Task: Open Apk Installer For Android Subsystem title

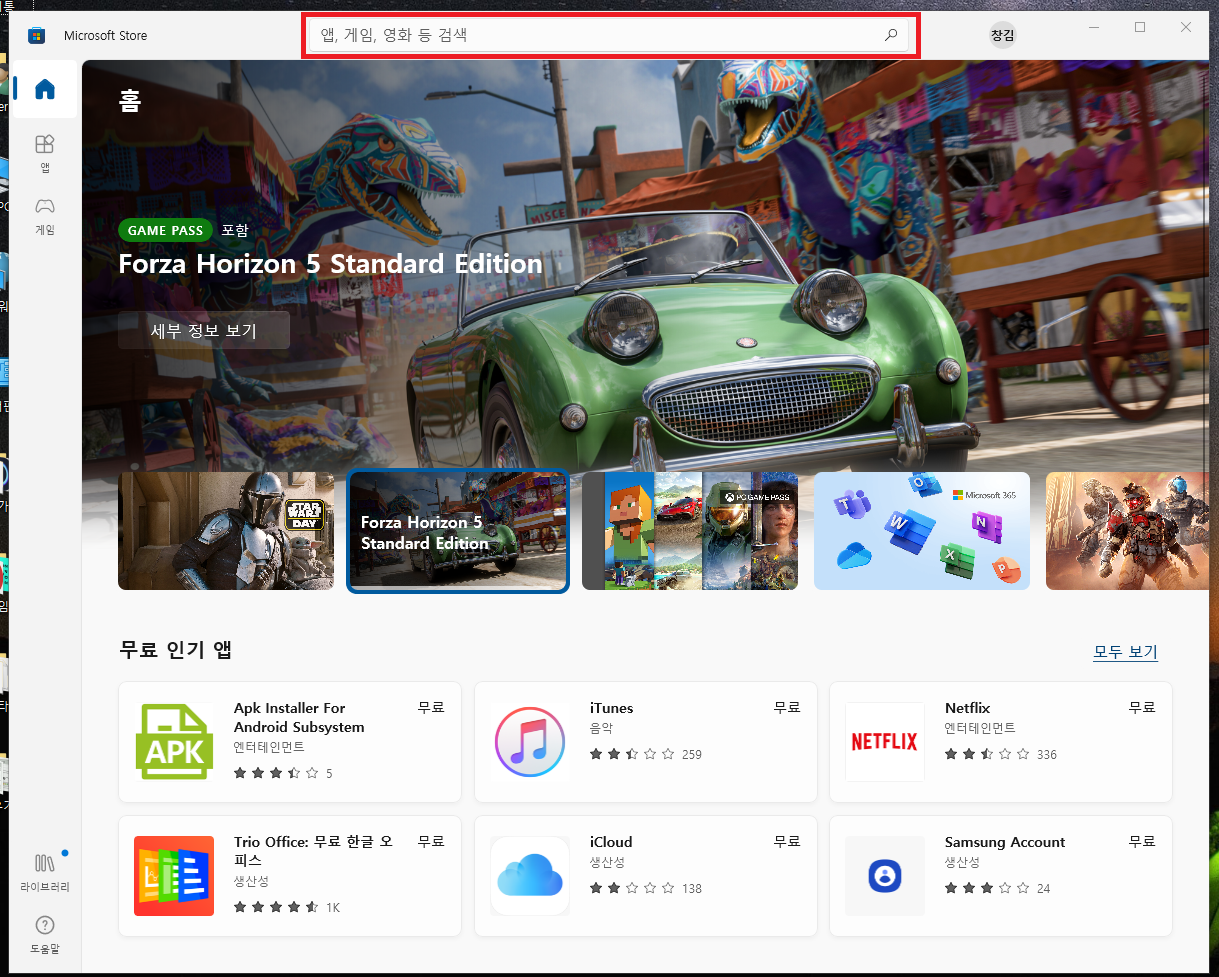Action: point(299,717)
